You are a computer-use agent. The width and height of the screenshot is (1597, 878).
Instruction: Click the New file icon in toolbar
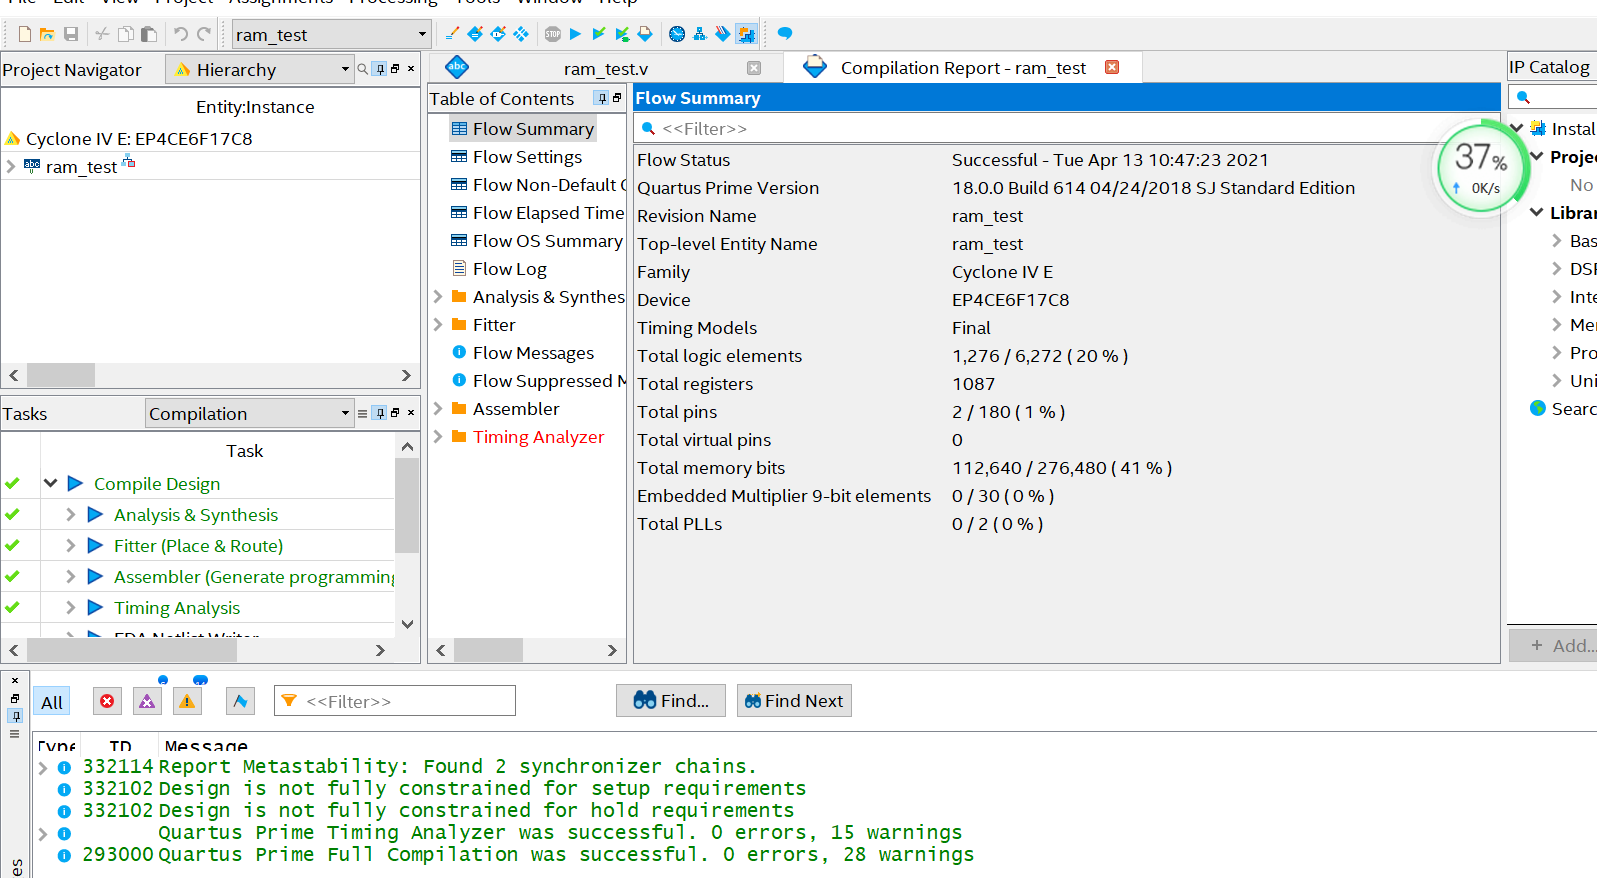[x=24, y=34]
